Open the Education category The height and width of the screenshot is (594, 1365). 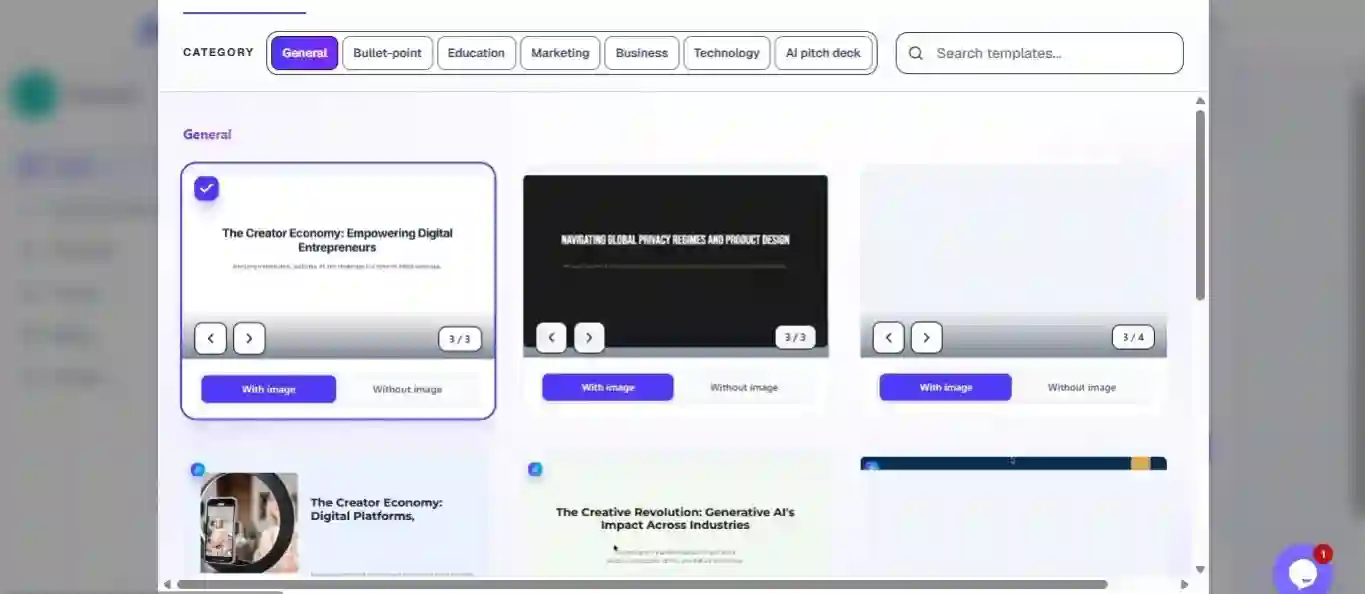tap(476, 53)
